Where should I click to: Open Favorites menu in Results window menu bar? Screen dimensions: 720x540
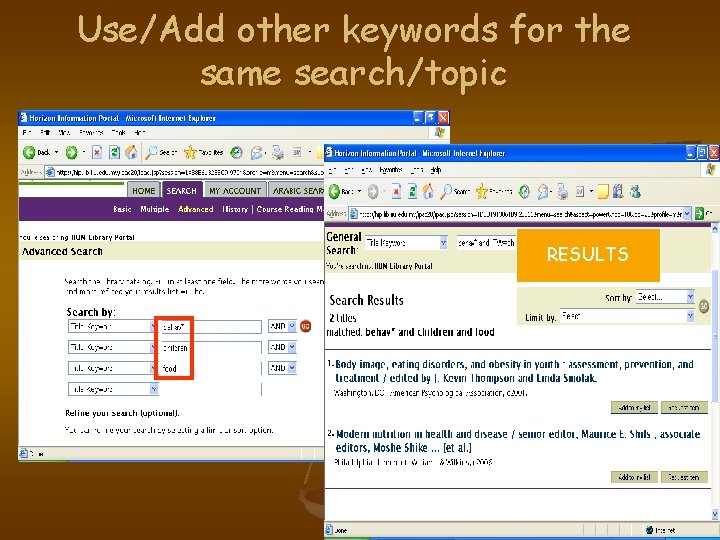point(391,170)
